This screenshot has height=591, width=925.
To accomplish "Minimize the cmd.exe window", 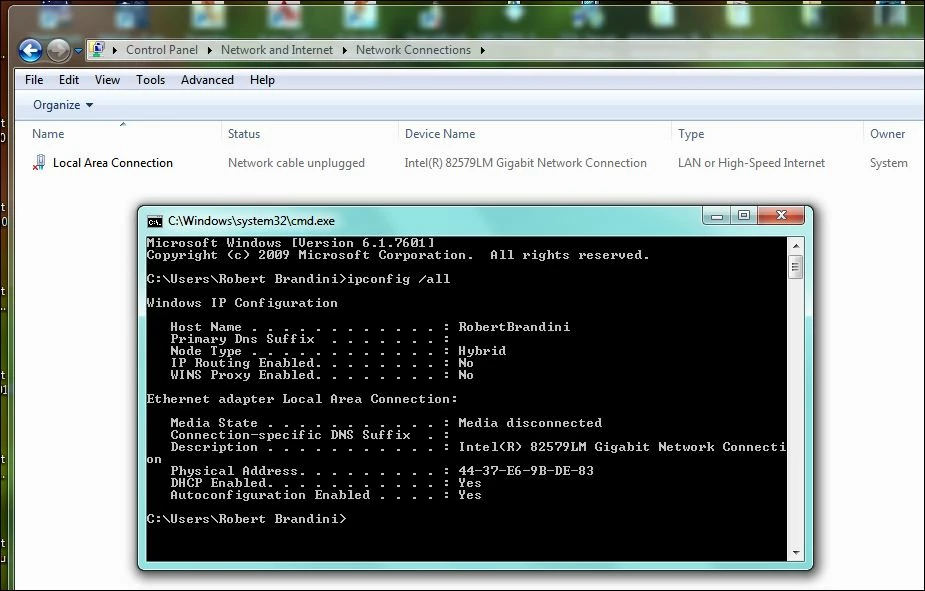I will 717,216.
